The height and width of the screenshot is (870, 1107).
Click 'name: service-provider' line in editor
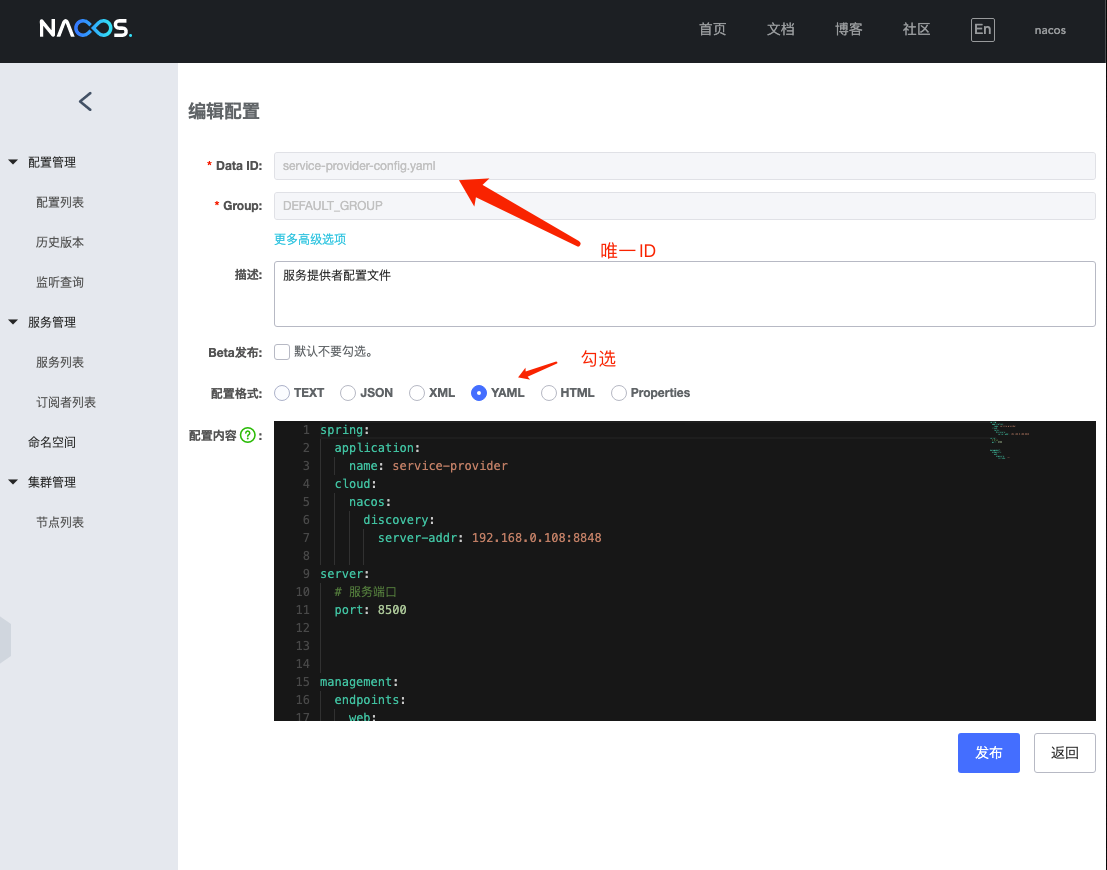pyautogui.click(x=428, y=466)
